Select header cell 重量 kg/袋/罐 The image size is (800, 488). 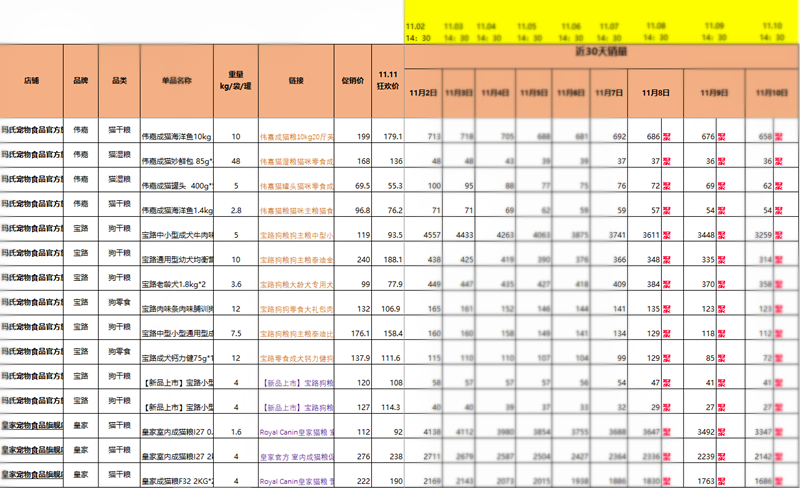tap(236, 81)
